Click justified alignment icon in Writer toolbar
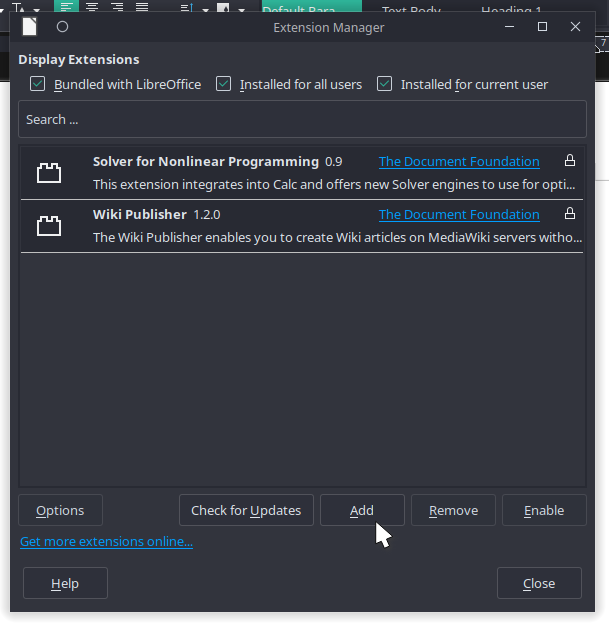This screenshot has height=624, width=609. [142, 6]
